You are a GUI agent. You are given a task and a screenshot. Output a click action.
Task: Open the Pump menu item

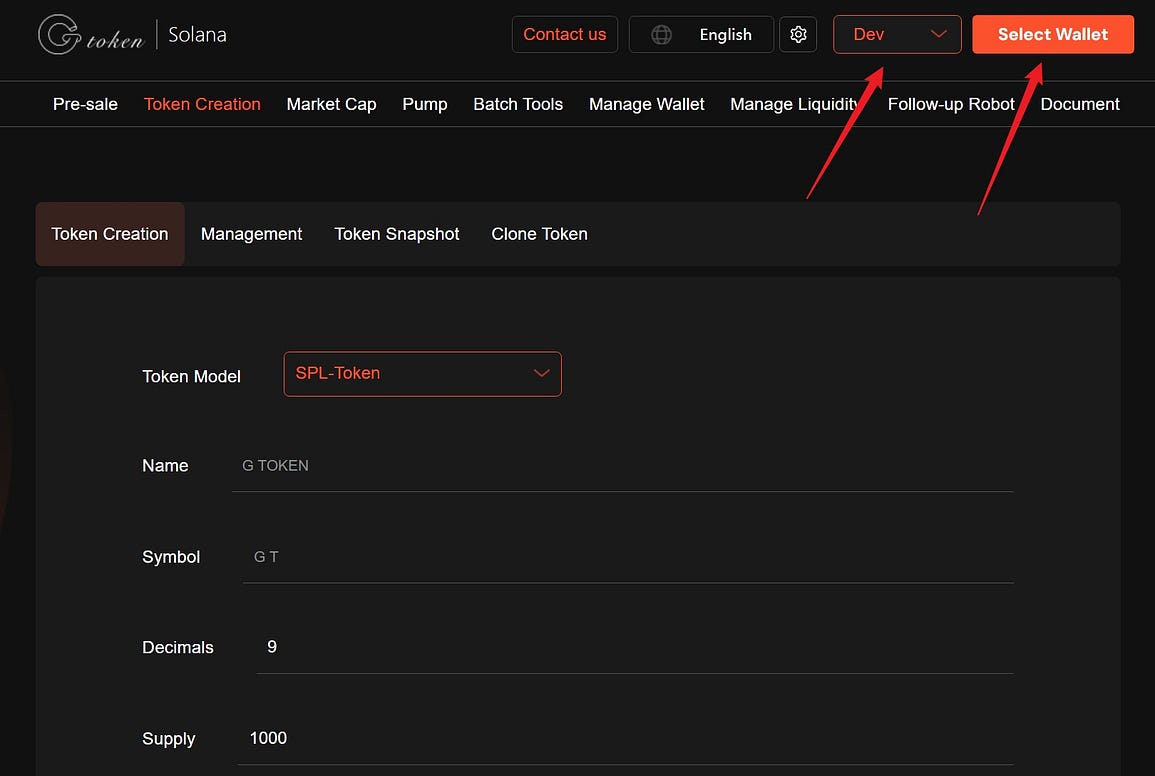pos(424,104)
